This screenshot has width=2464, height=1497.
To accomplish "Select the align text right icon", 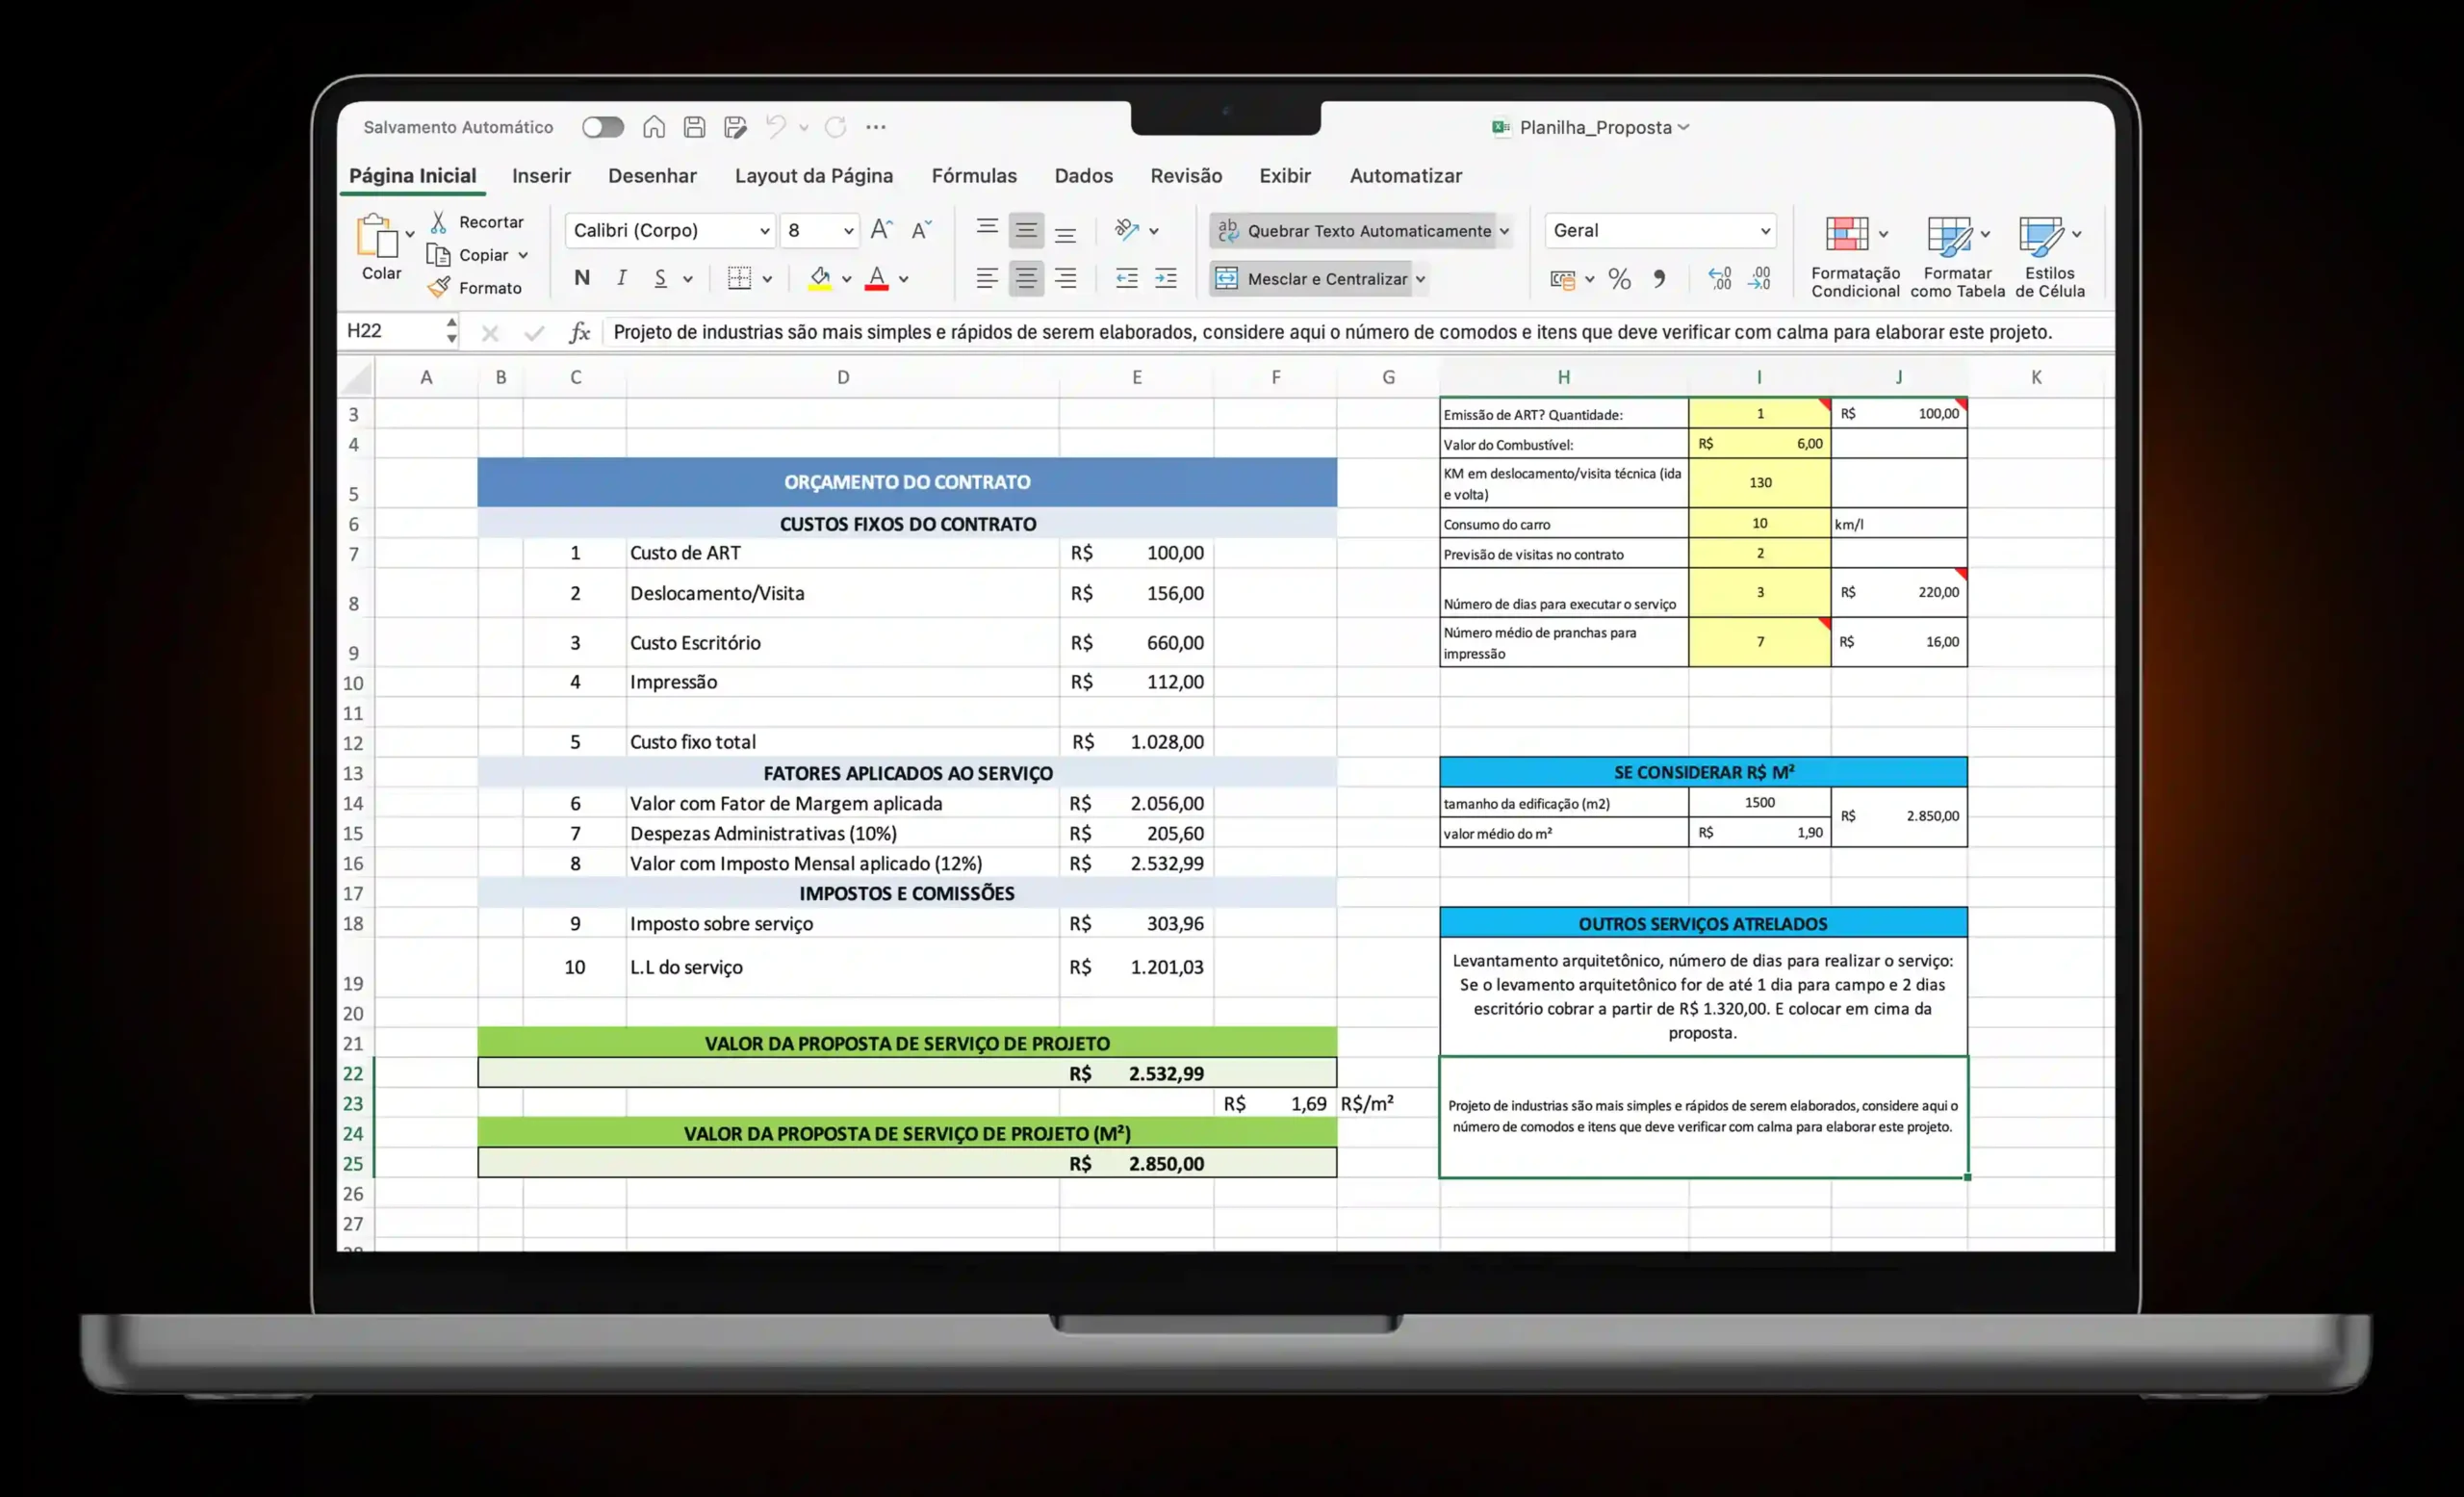I will [1066, 279].
